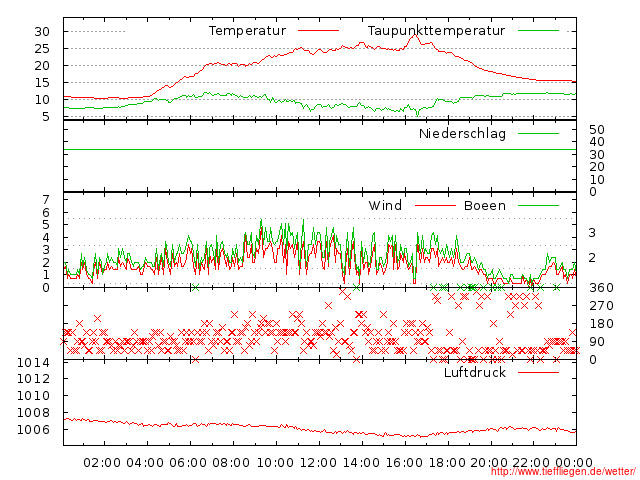
Task: Click the 00:00 time axis label
Action: 574,463
